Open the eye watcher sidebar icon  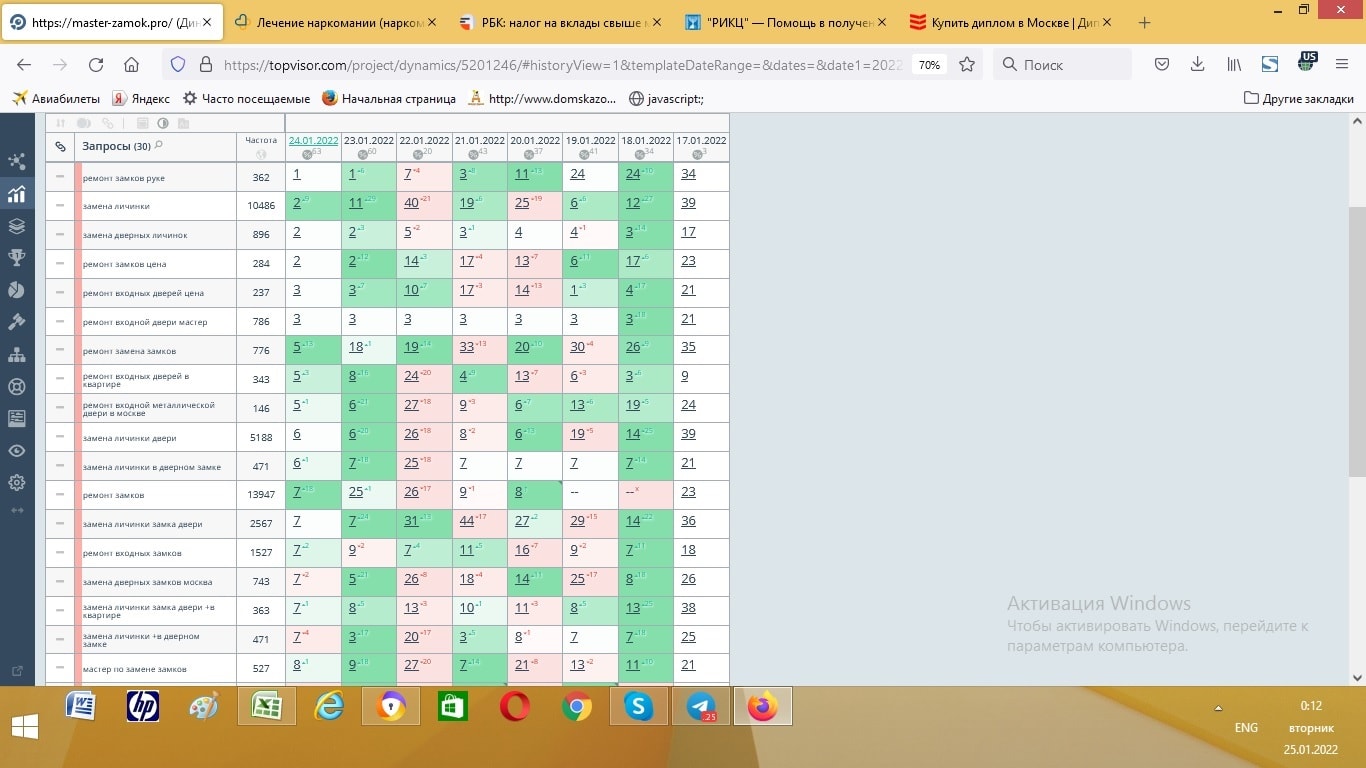coord(16,451)
